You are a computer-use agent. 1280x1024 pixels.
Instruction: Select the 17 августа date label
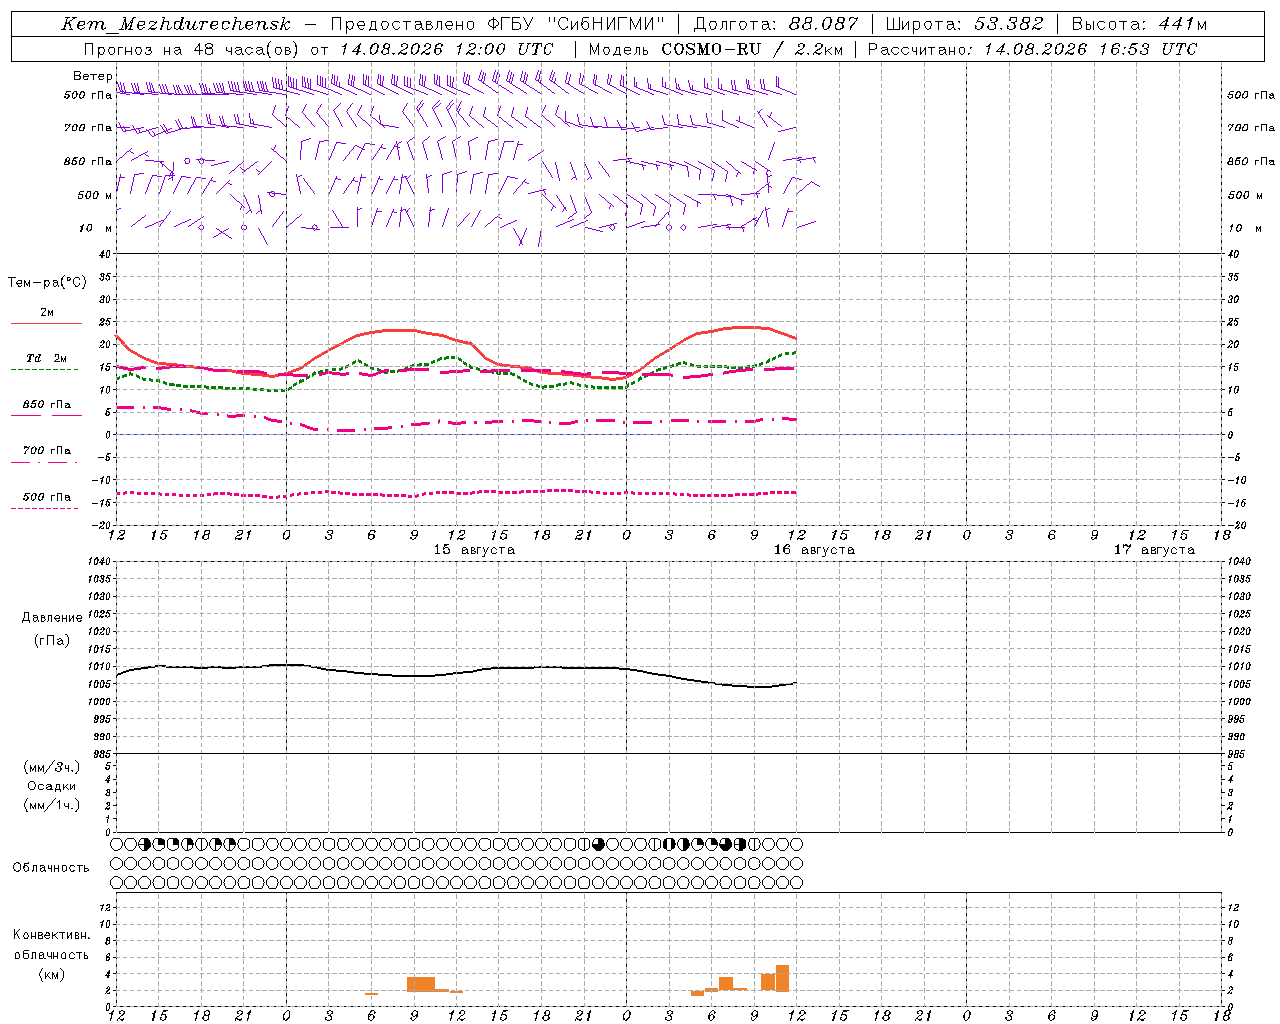[x=1154, y=550]
